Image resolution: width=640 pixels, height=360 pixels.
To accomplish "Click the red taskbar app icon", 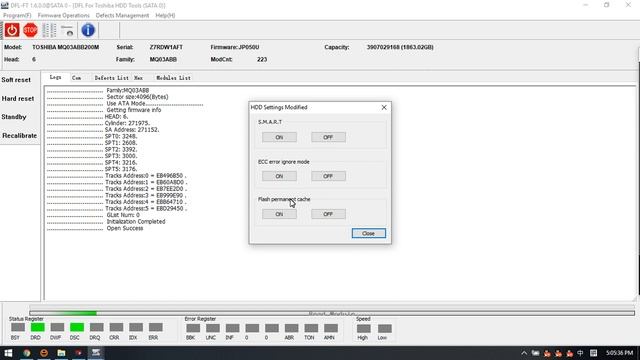I will pos(78,353).
